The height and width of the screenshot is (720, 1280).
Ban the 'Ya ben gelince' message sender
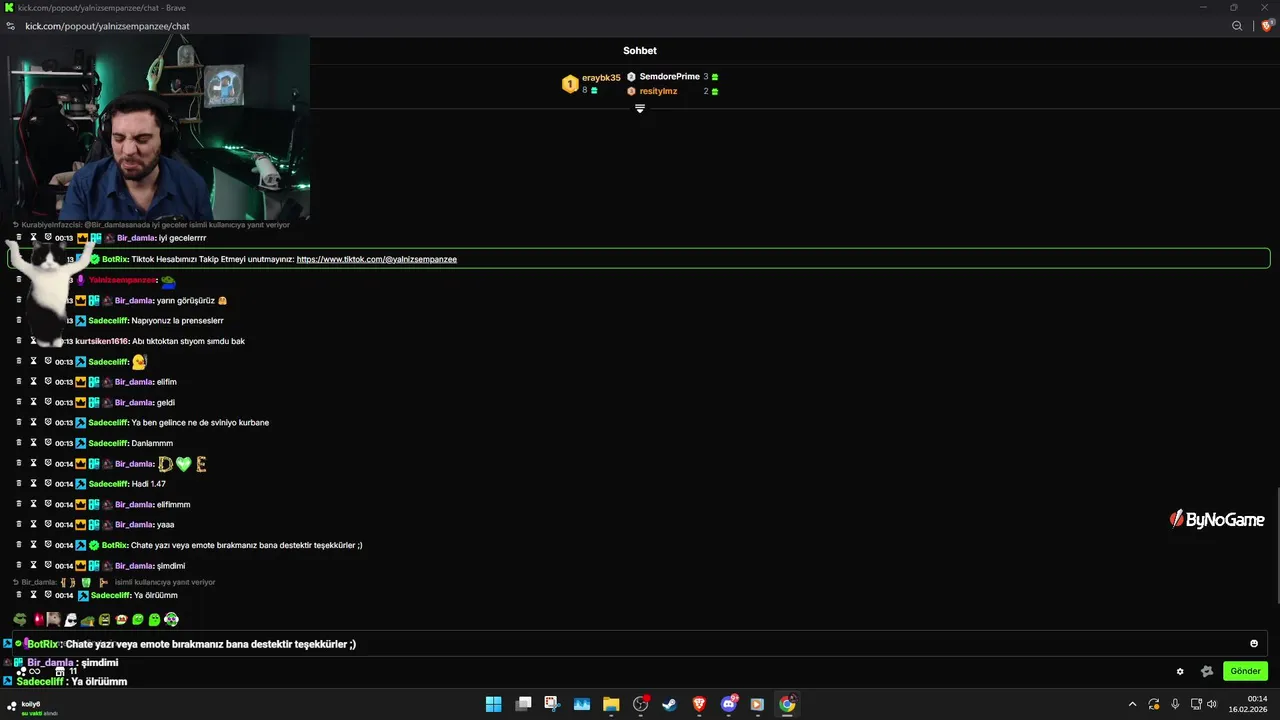point(47,422)
